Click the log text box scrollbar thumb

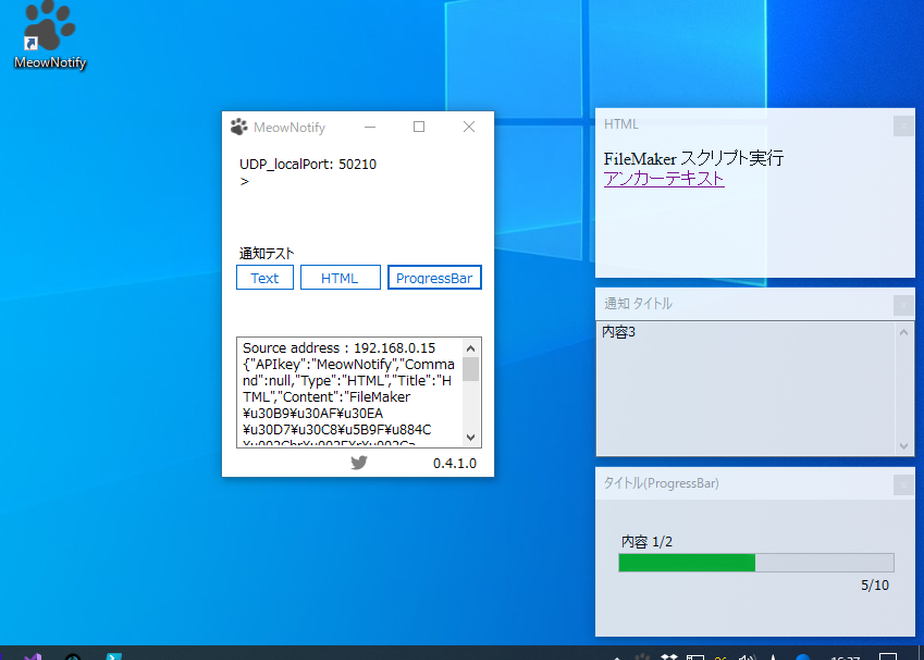pyautogui.click(x=470, y=369)
